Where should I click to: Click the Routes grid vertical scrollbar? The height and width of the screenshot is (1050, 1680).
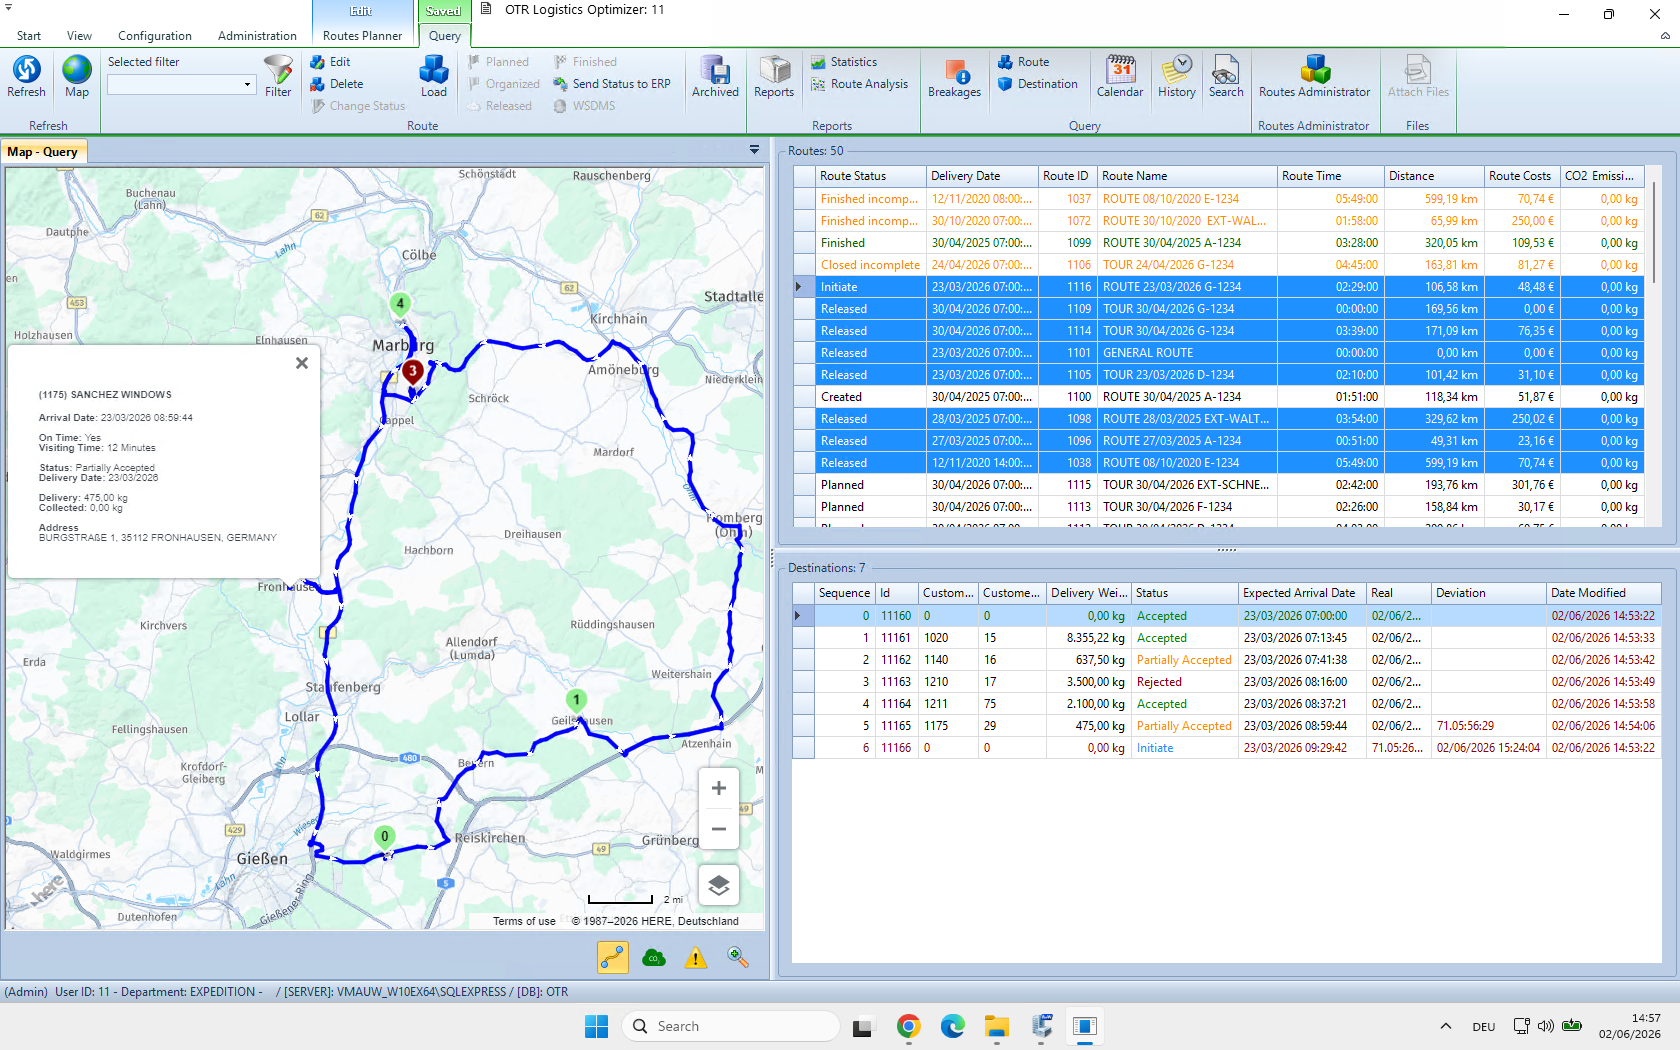tap(1654, 230)
